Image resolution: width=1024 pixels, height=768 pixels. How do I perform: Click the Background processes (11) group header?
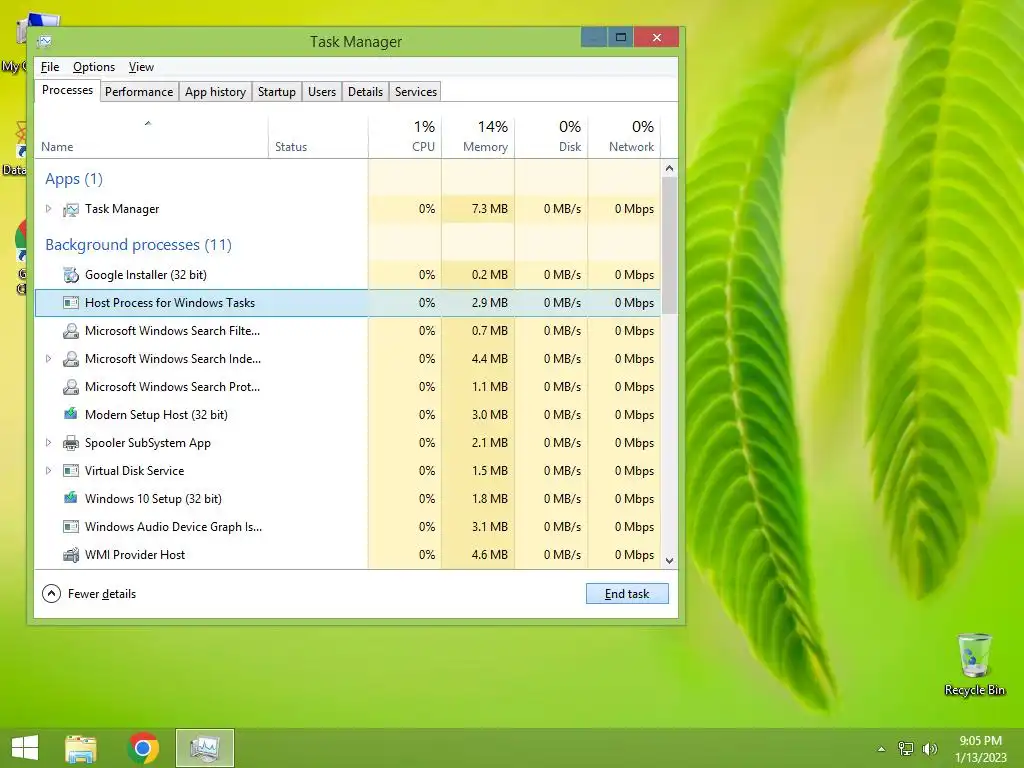(x=138, y=245)
